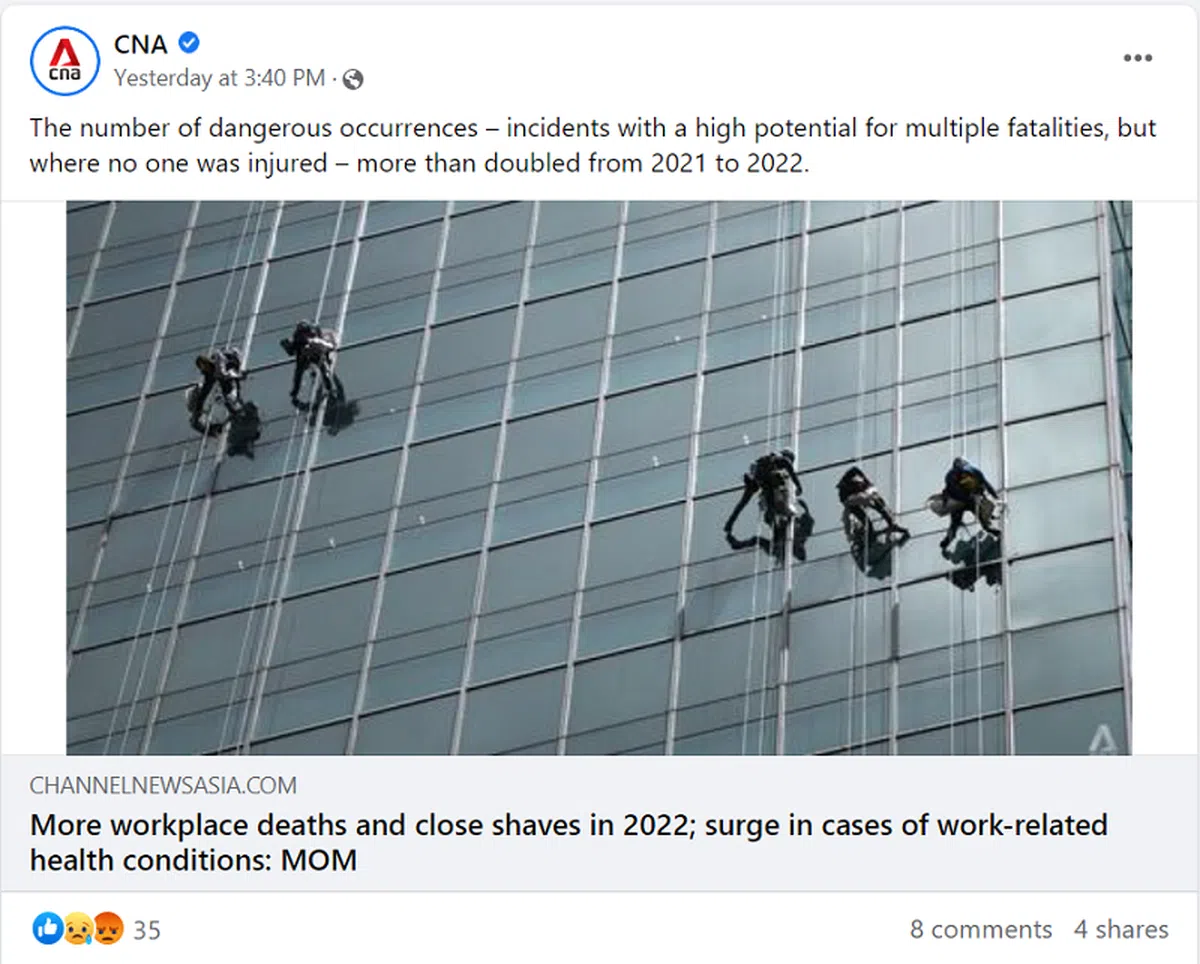The image size is (1200, 964).
Task: Click the globe public audience icon
Action: (x=352, y=79)
